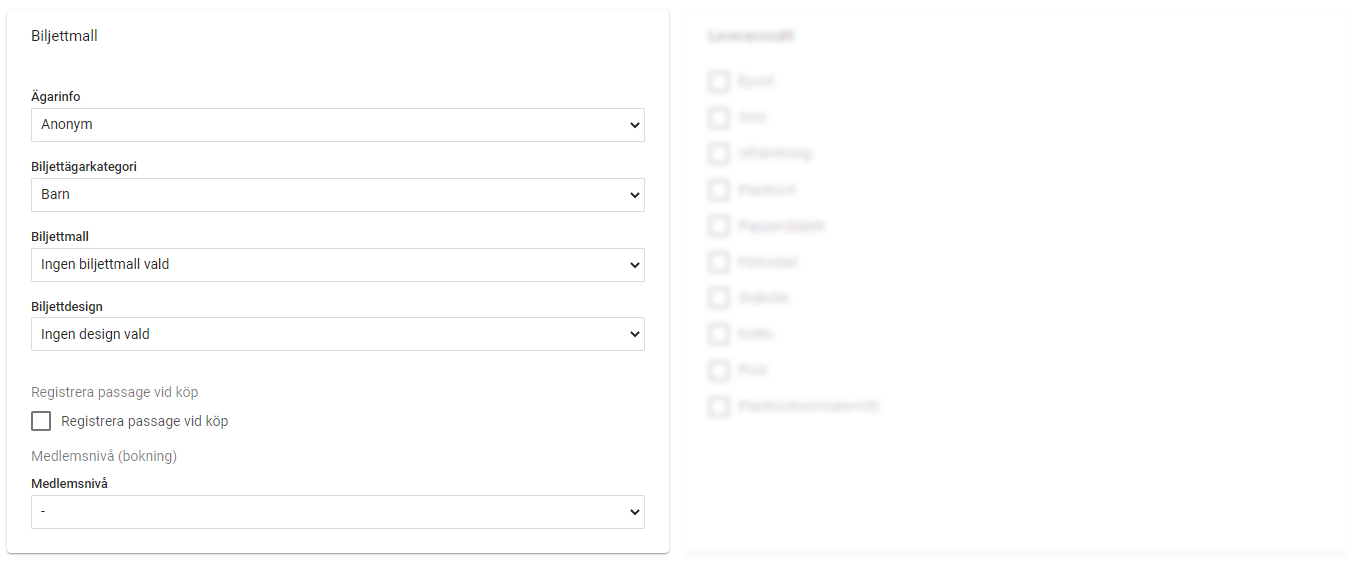Select the Plastkort checkbox, fourth delivery option
Viewport: 1357px width, 565px height.
pos(718,190)
